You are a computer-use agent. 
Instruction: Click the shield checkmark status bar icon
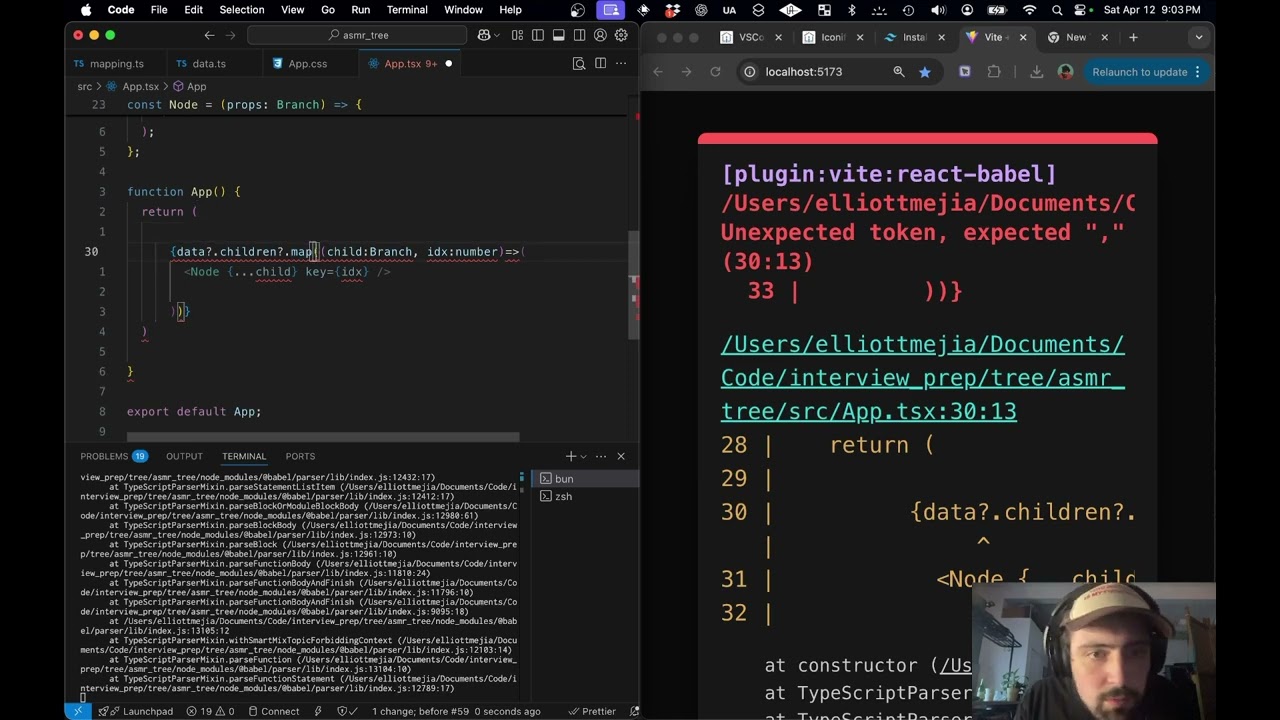346,711
